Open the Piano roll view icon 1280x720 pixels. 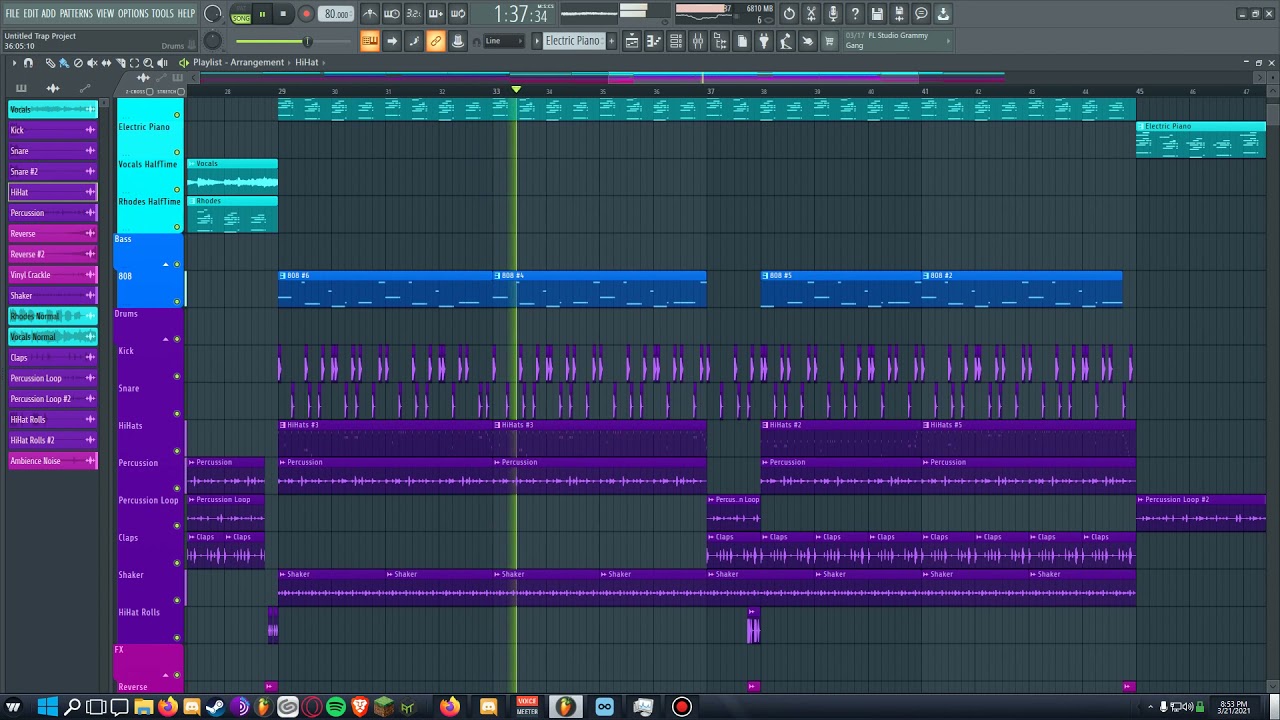click(x=654, y=41)
